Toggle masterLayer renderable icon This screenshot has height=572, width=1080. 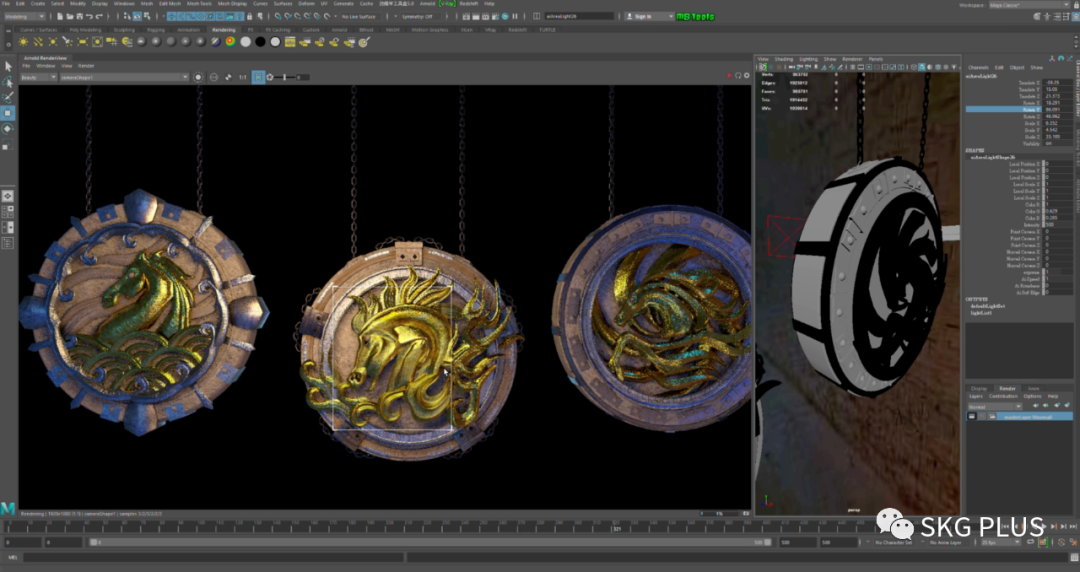pos(972,415)
